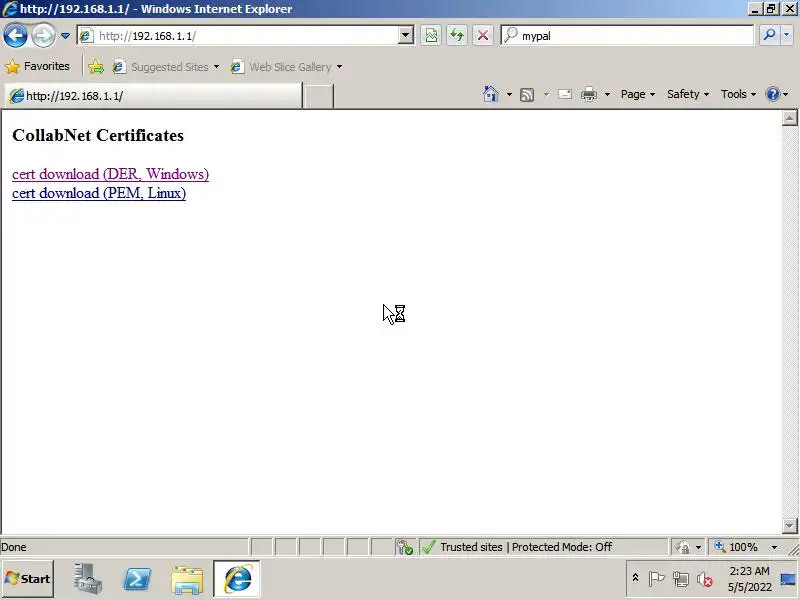Open the recent pages dropdown arrow
The height and width of the screenshot is (600, 800).
65,36
